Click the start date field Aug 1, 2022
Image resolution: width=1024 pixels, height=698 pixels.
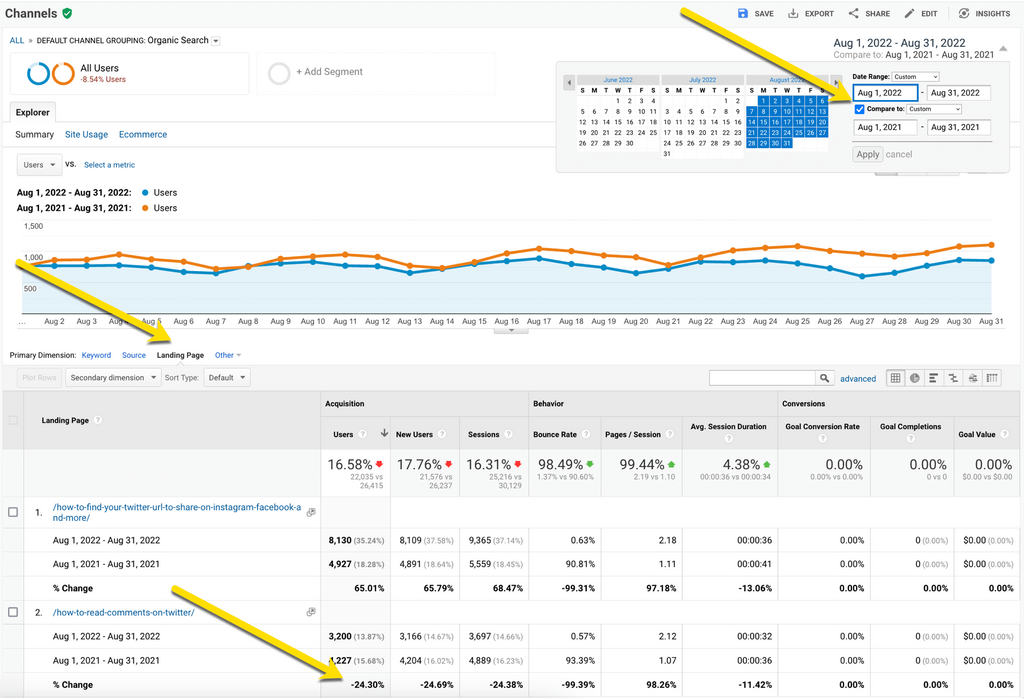[885, 93]
